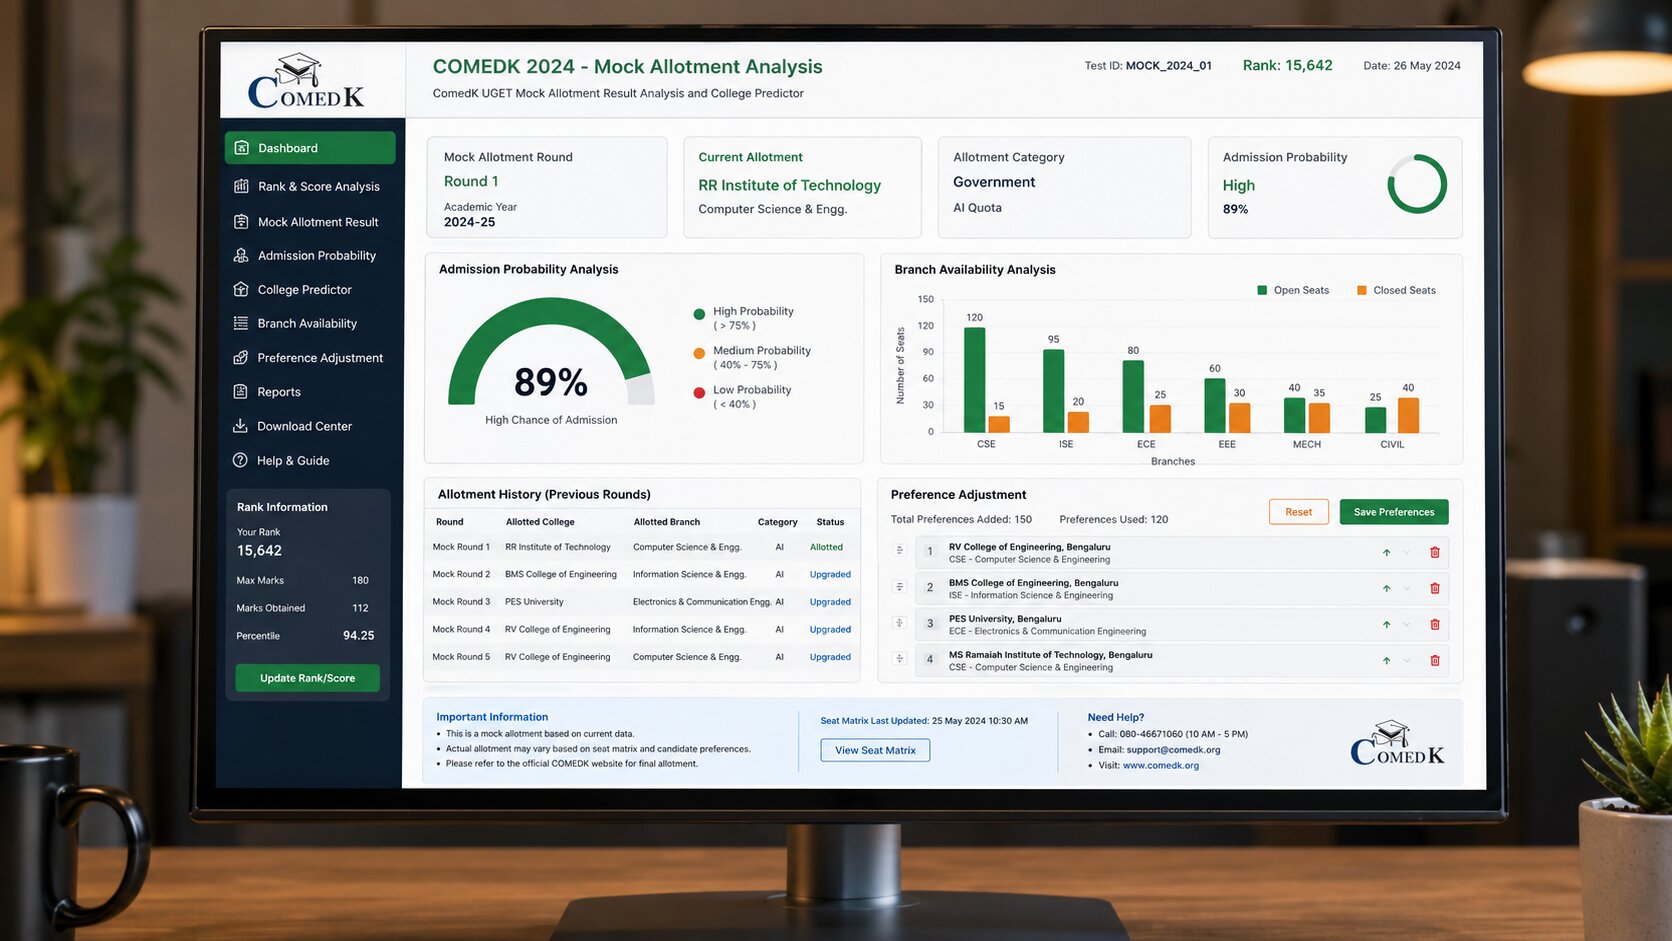Click the drag handle for preference 4
This screenshot has width=1672, height=941.
(900, 659)
